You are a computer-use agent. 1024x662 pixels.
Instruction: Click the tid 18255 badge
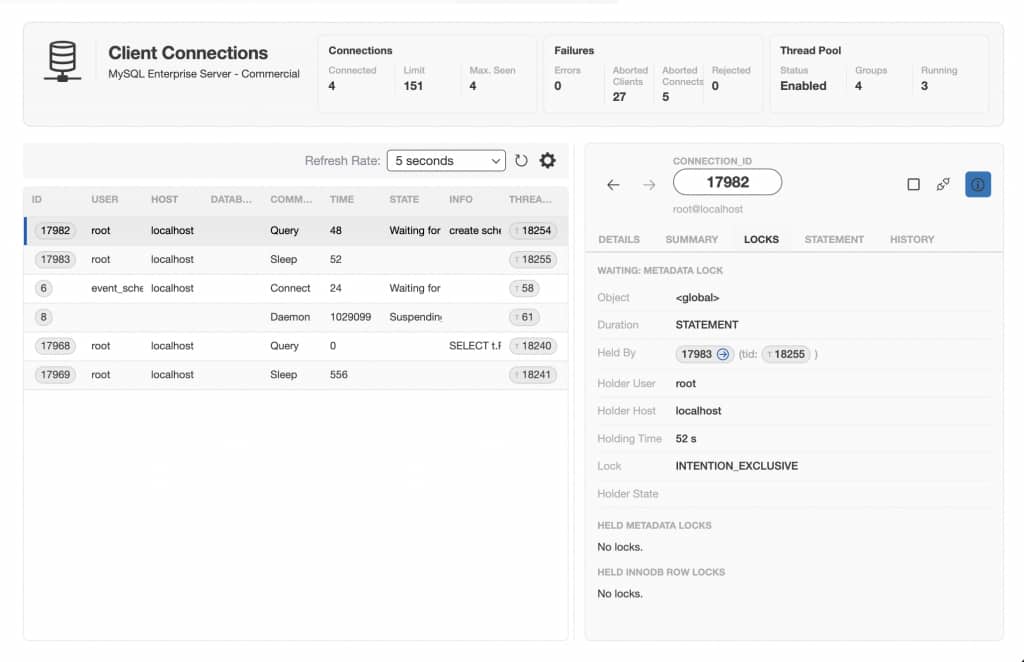(786, 354)
